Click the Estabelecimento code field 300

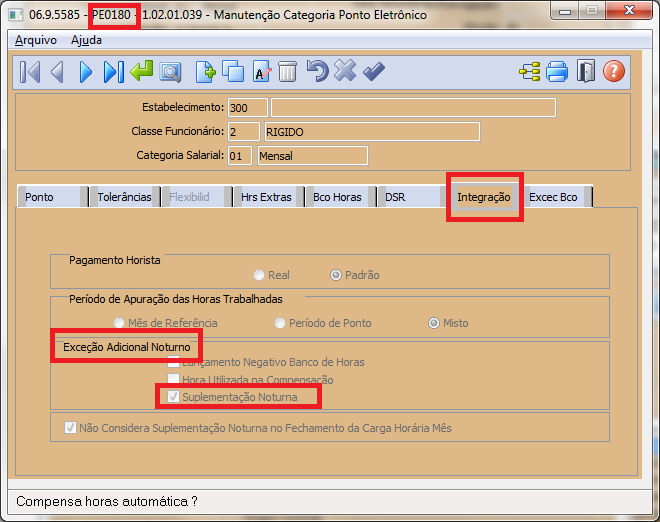(x=248, y=108)
